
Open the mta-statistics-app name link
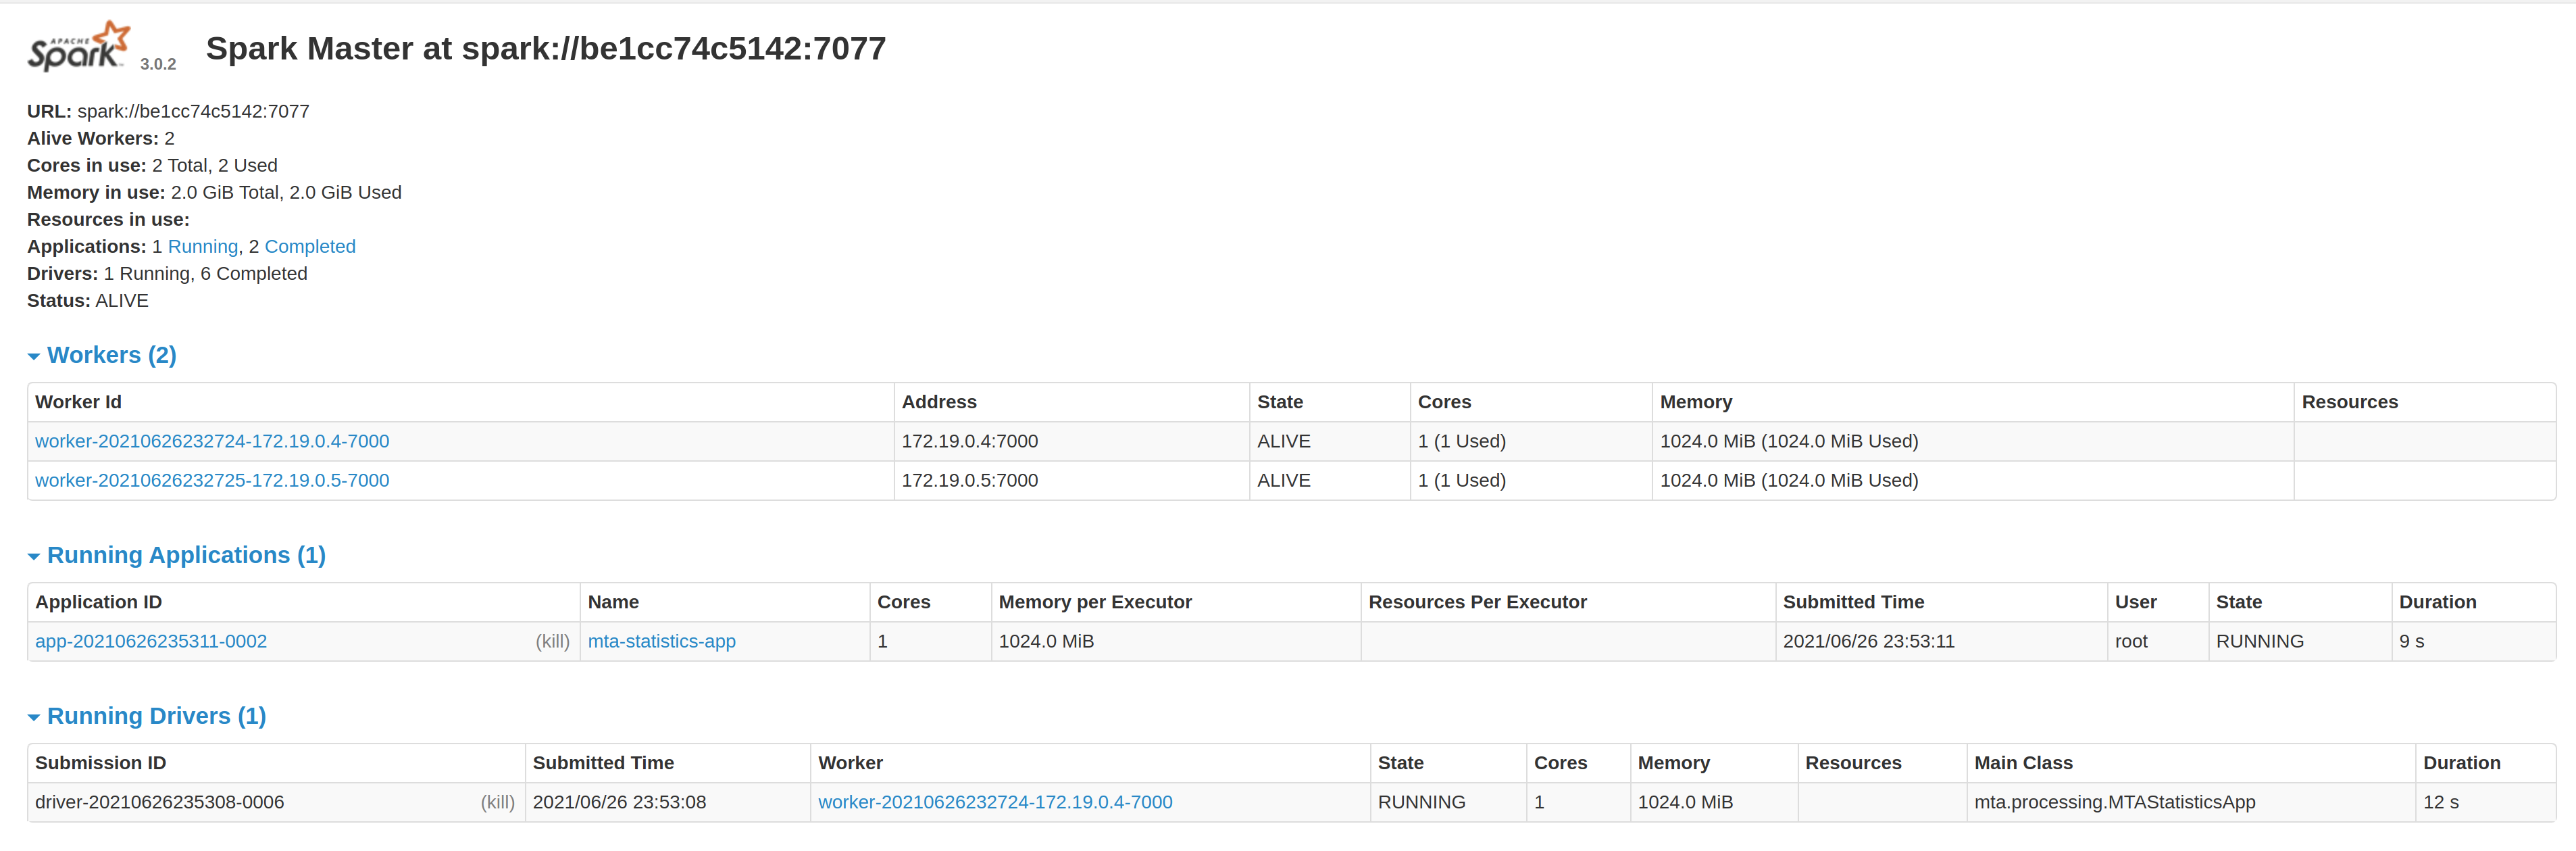pos(661,642)
